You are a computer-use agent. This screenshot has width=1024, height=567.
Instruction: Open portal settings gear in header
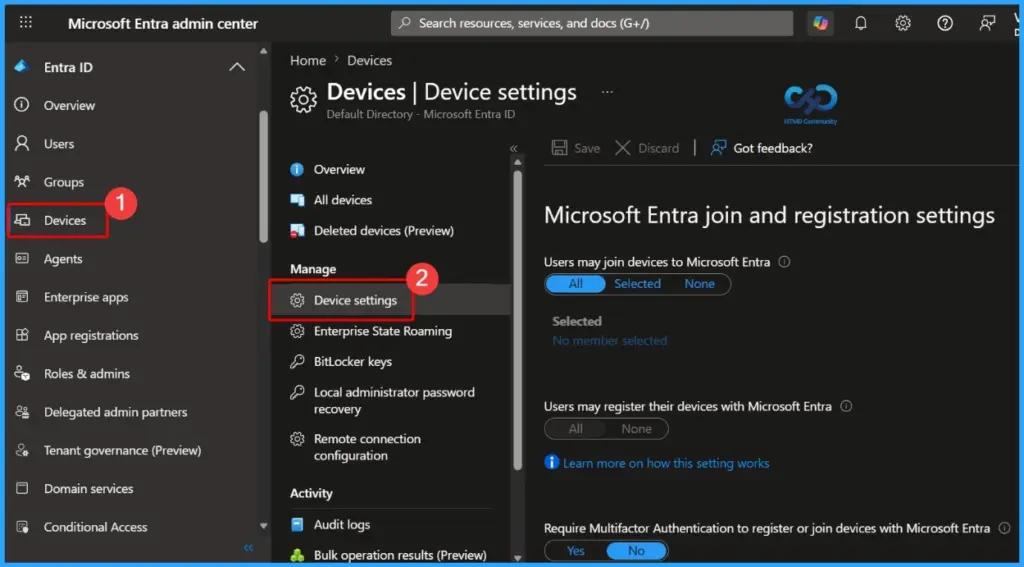click(x=903, y=24)
